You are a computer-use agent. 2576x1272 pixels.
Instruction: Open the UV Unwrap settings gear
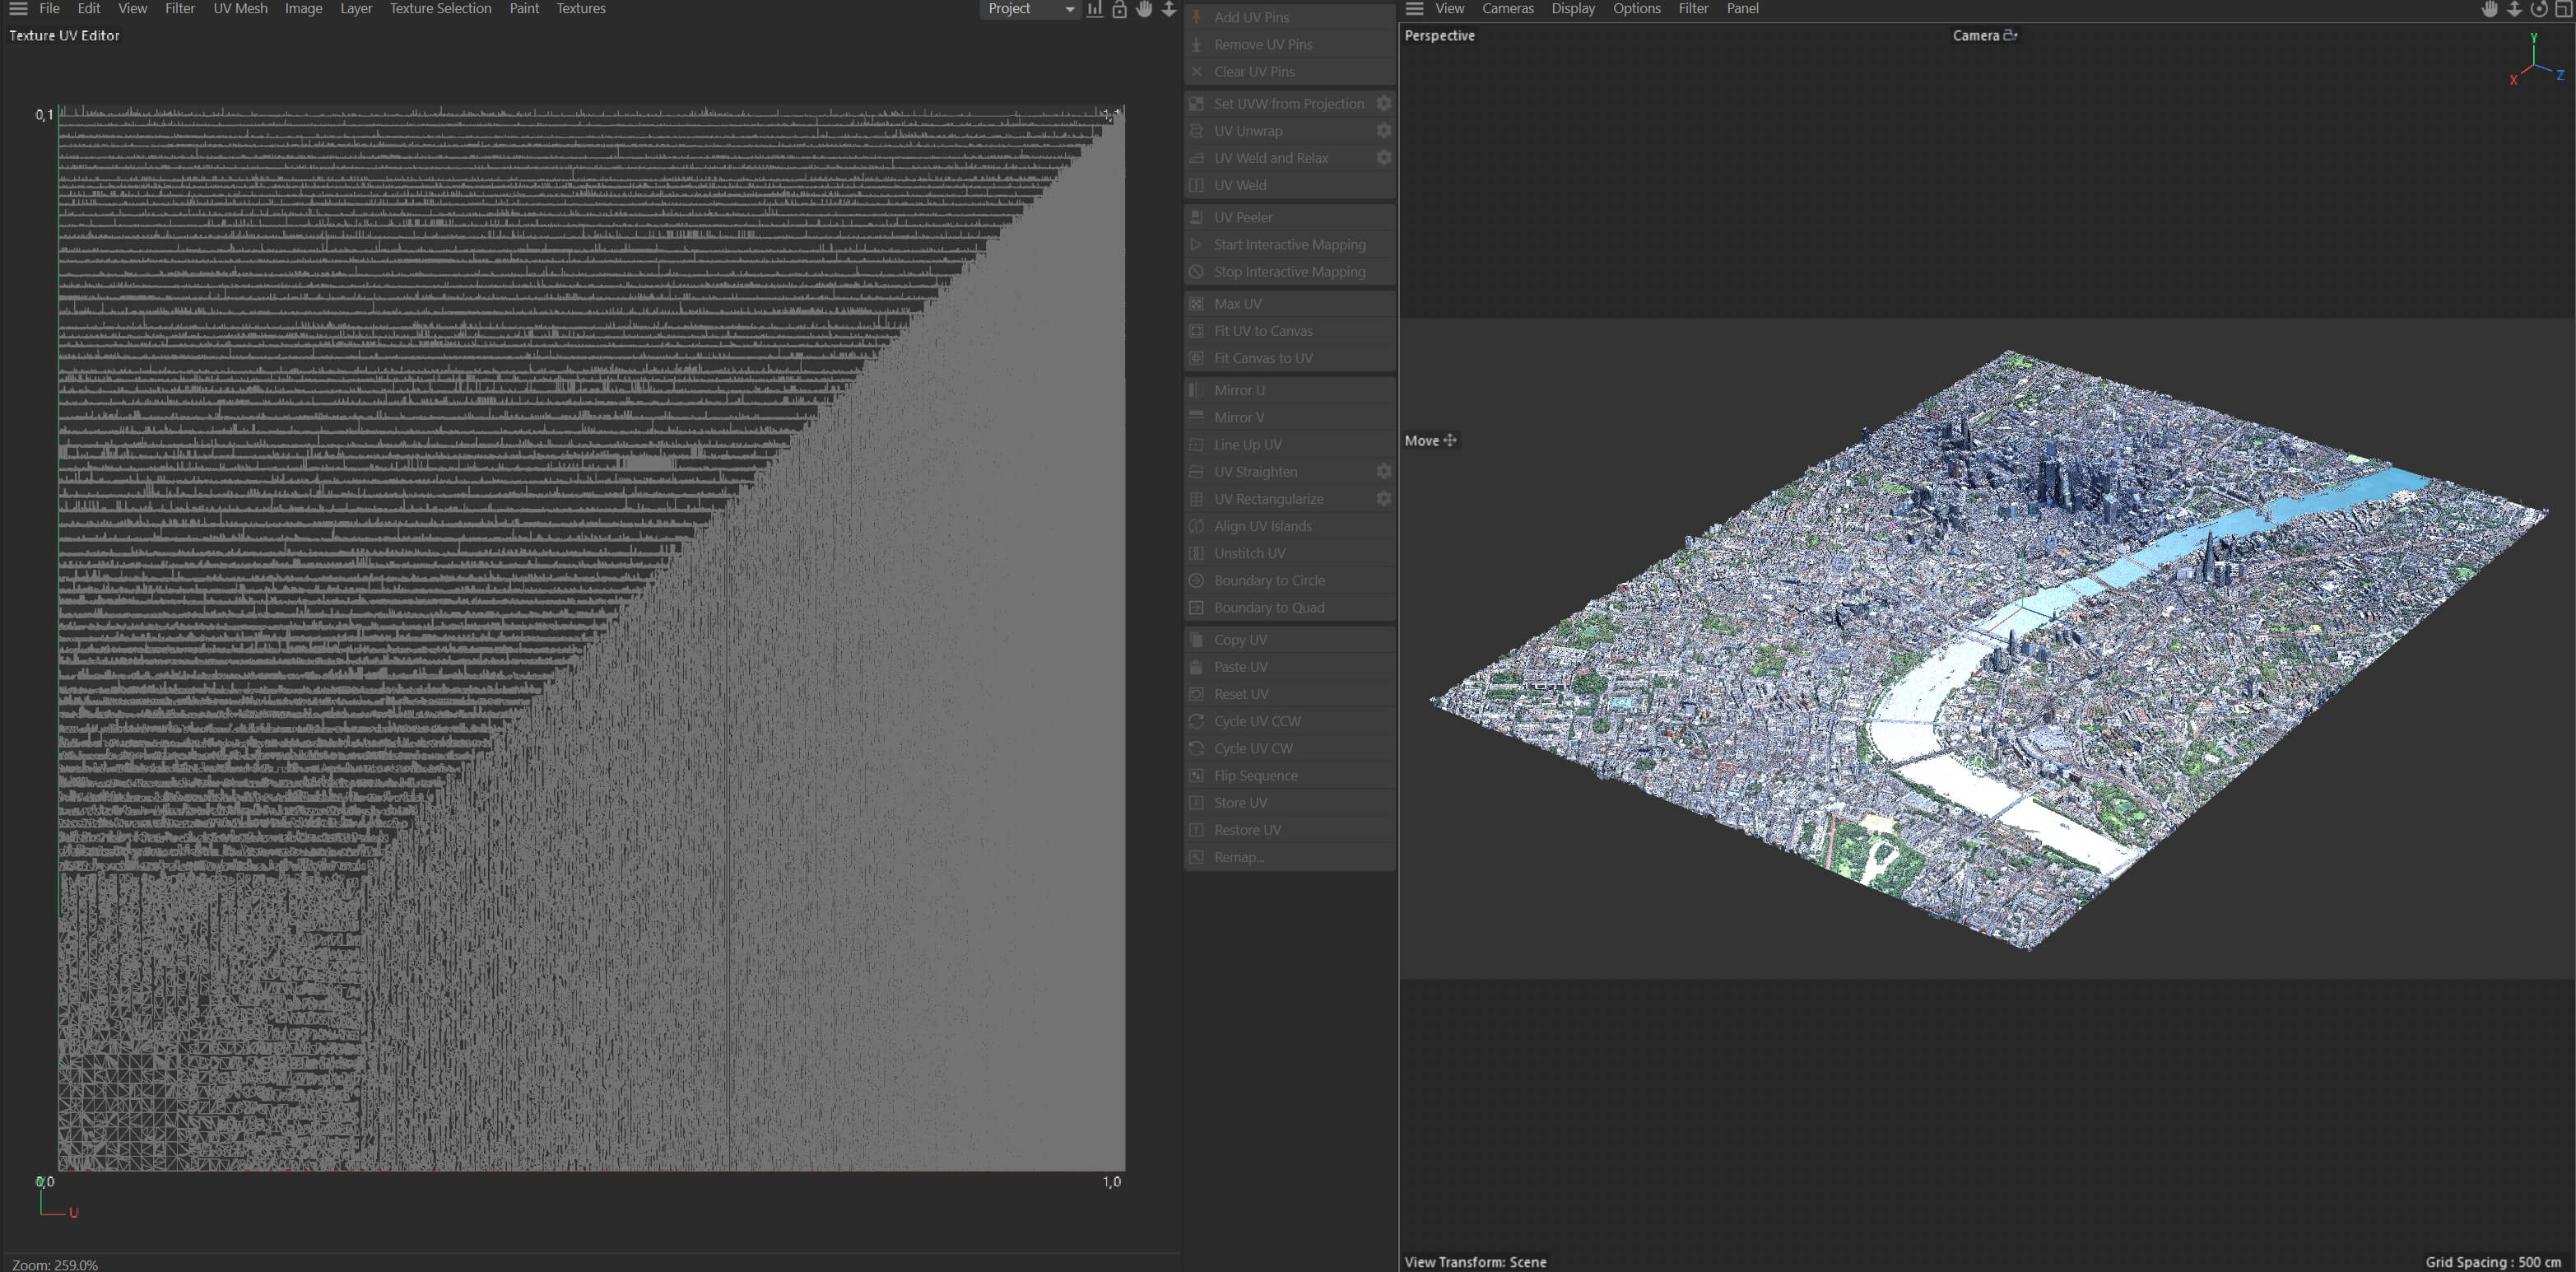tap(1383, 130)
